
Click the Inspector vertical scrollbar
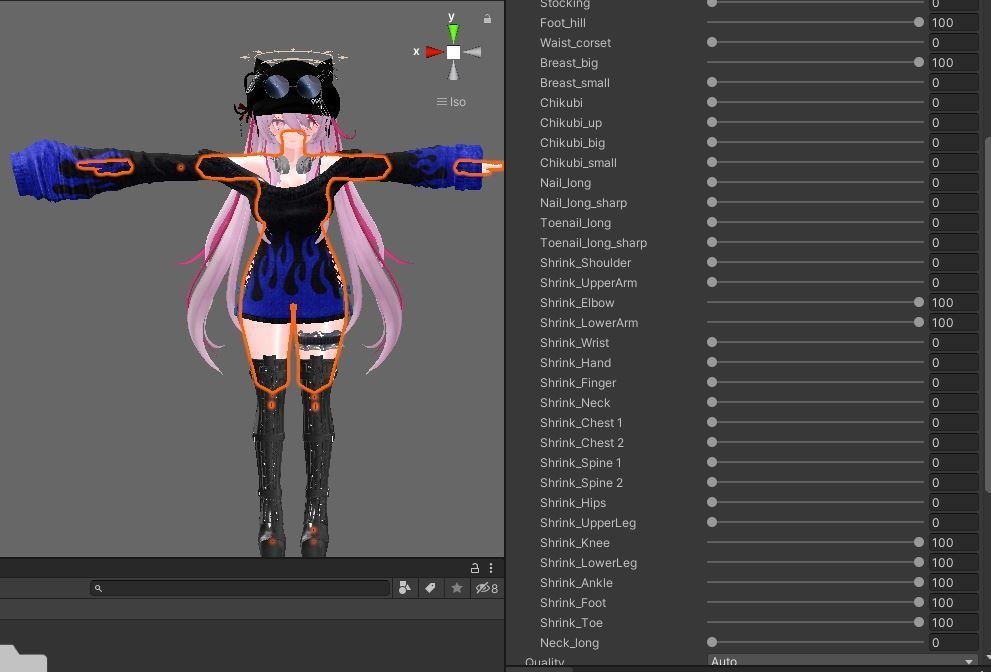click(988, 313)
